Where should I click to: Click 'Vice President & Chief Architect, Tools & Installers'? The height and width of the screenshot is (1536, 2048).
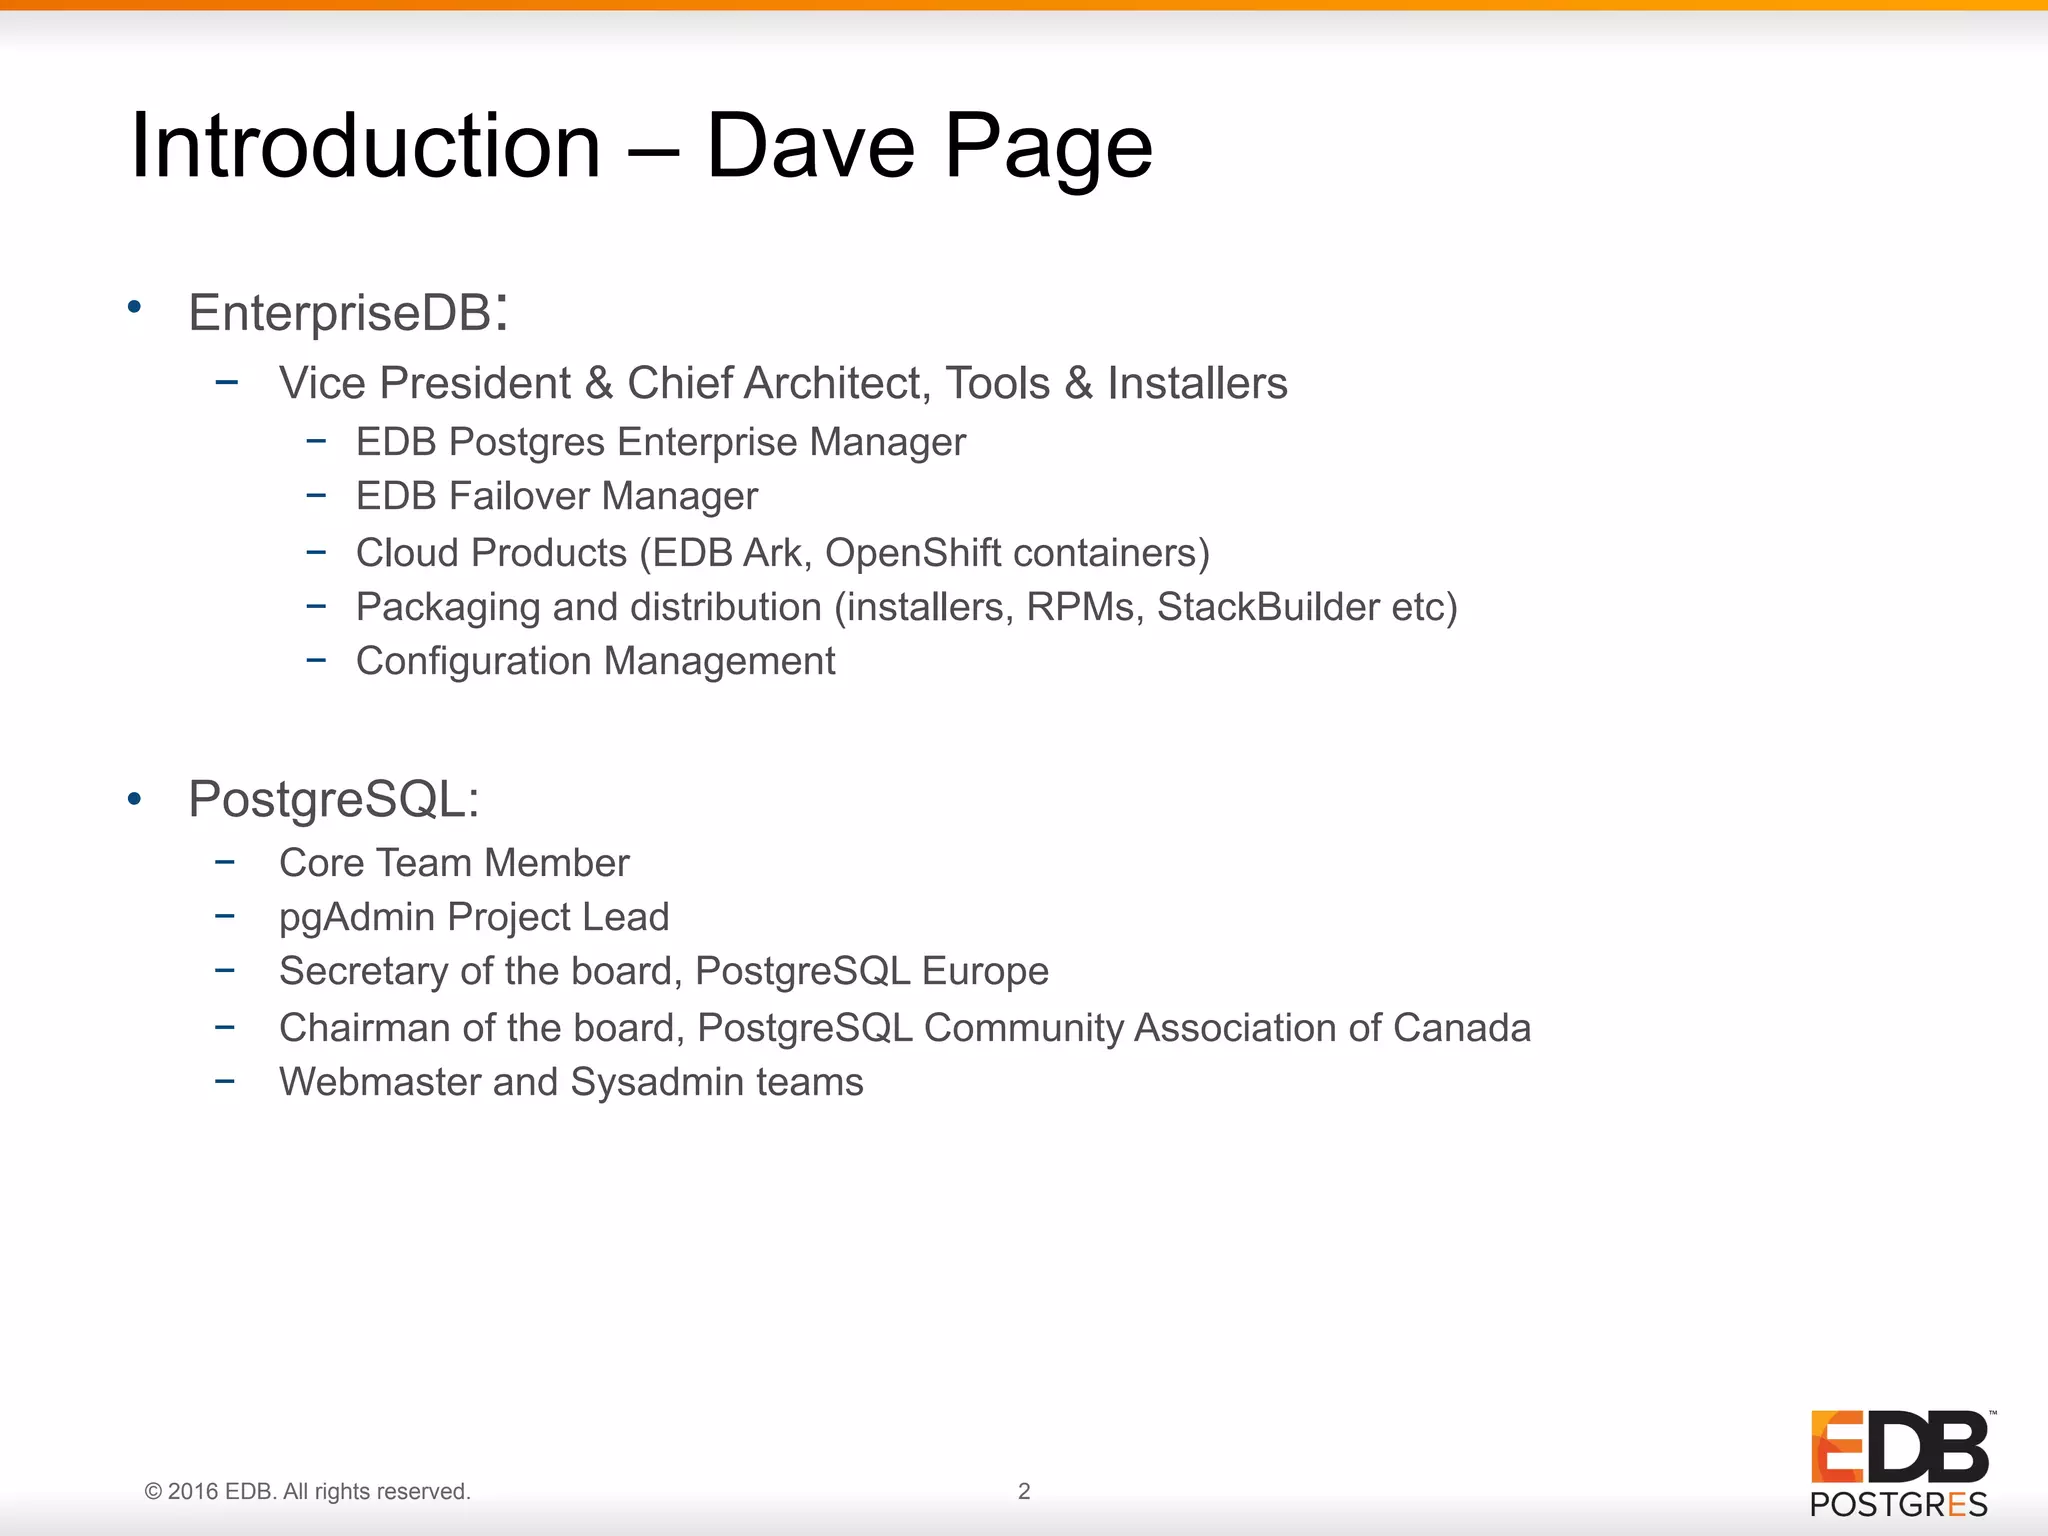[x=783, y=383]
